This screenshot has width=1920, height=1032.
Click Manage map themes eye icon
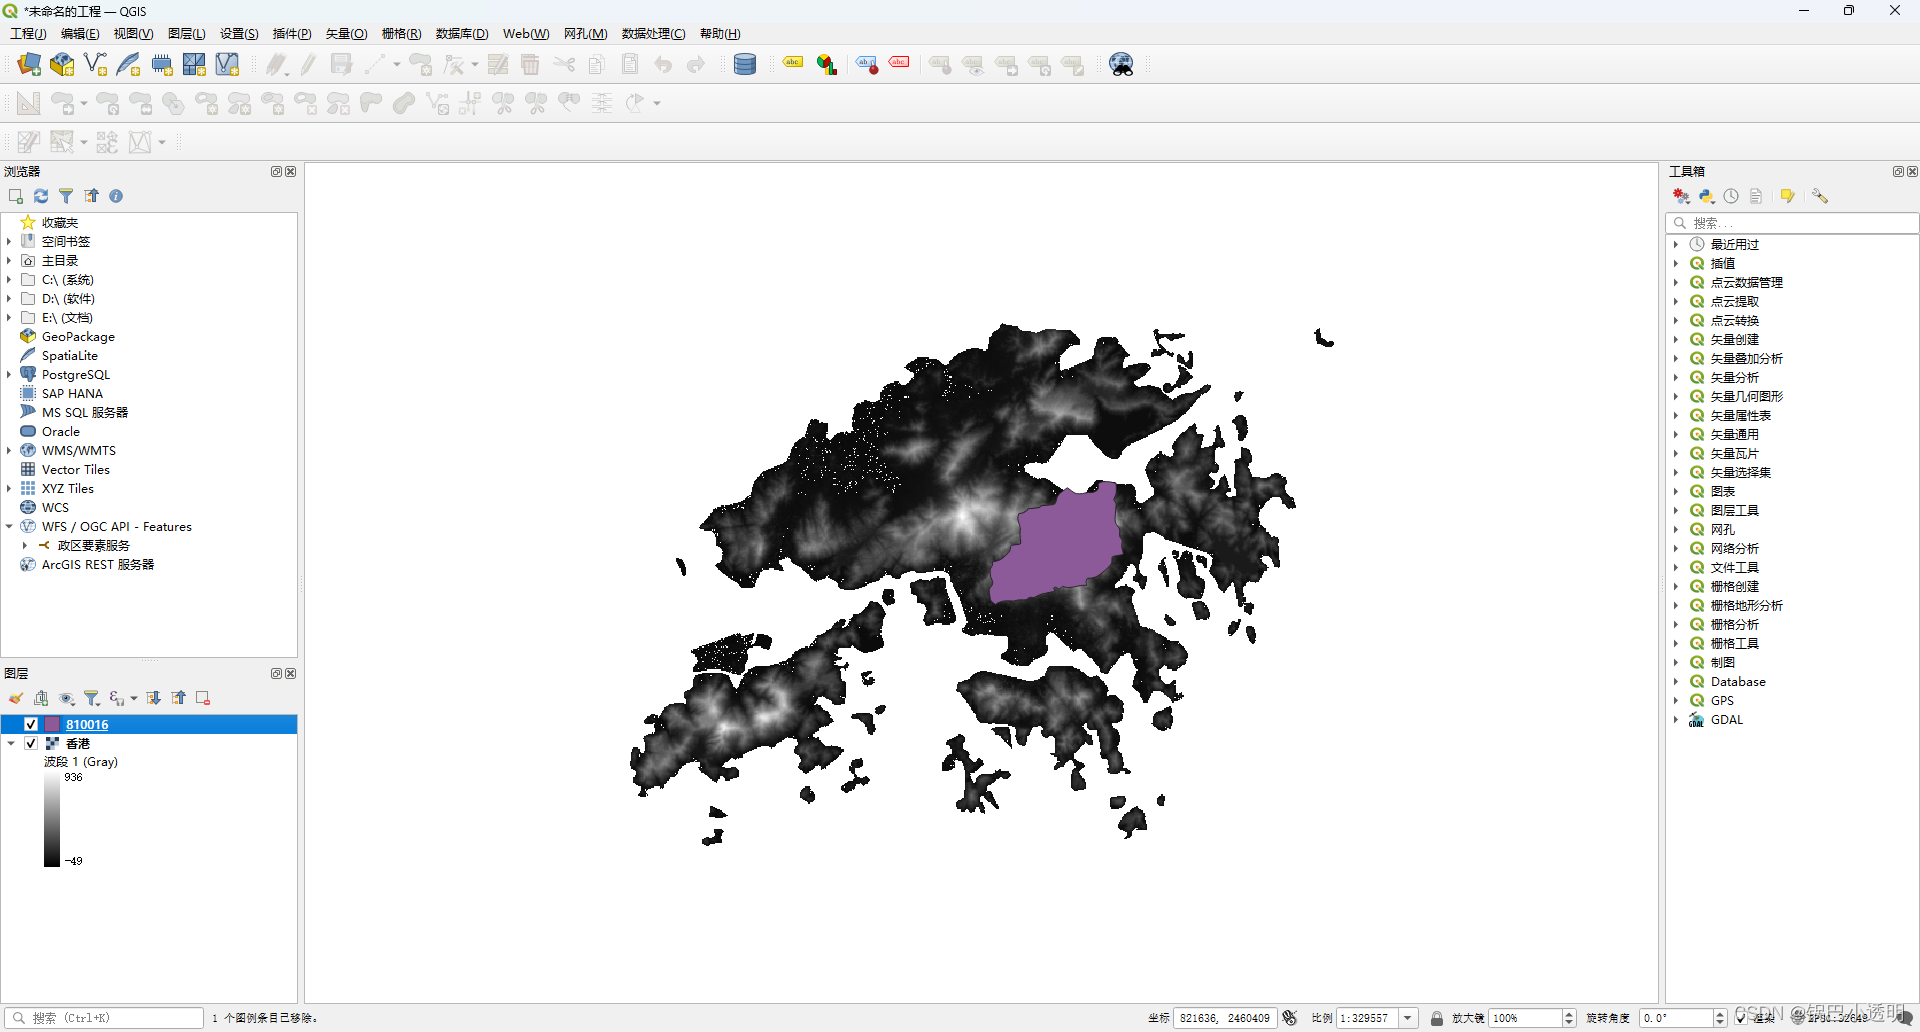click(x=67, y=698)
